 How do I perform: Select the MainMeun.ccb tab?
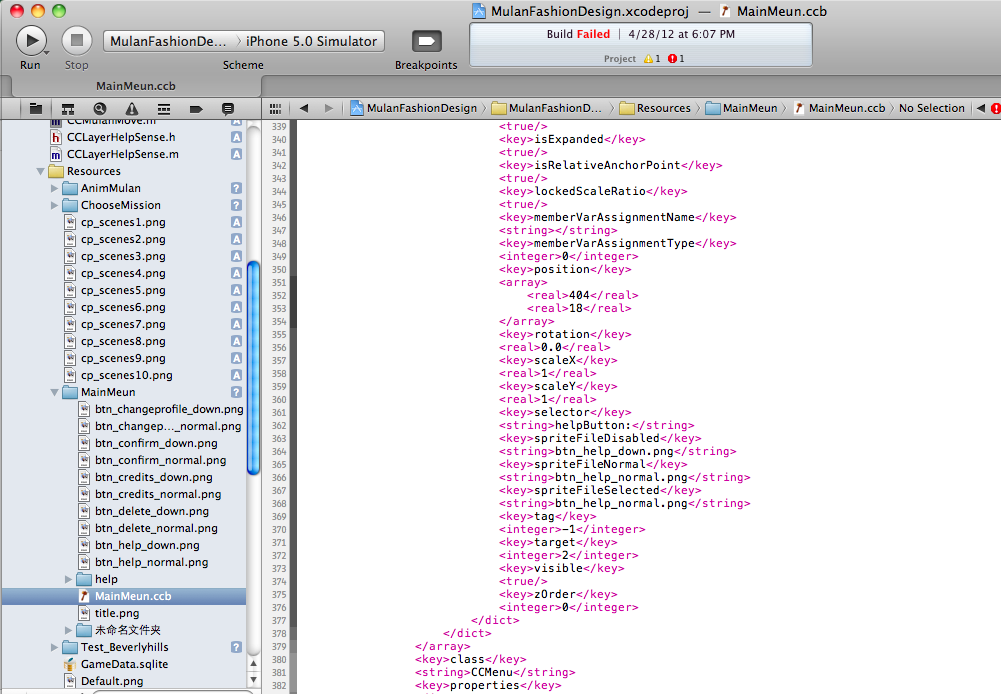click(x=135, y=86)
